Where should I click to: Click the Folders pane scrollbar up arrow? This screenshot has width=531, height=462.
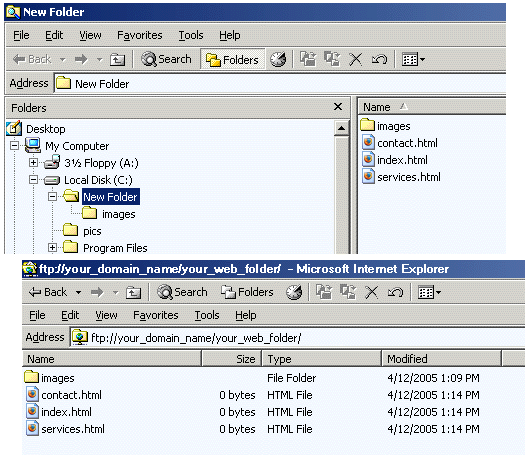(341, 128)
